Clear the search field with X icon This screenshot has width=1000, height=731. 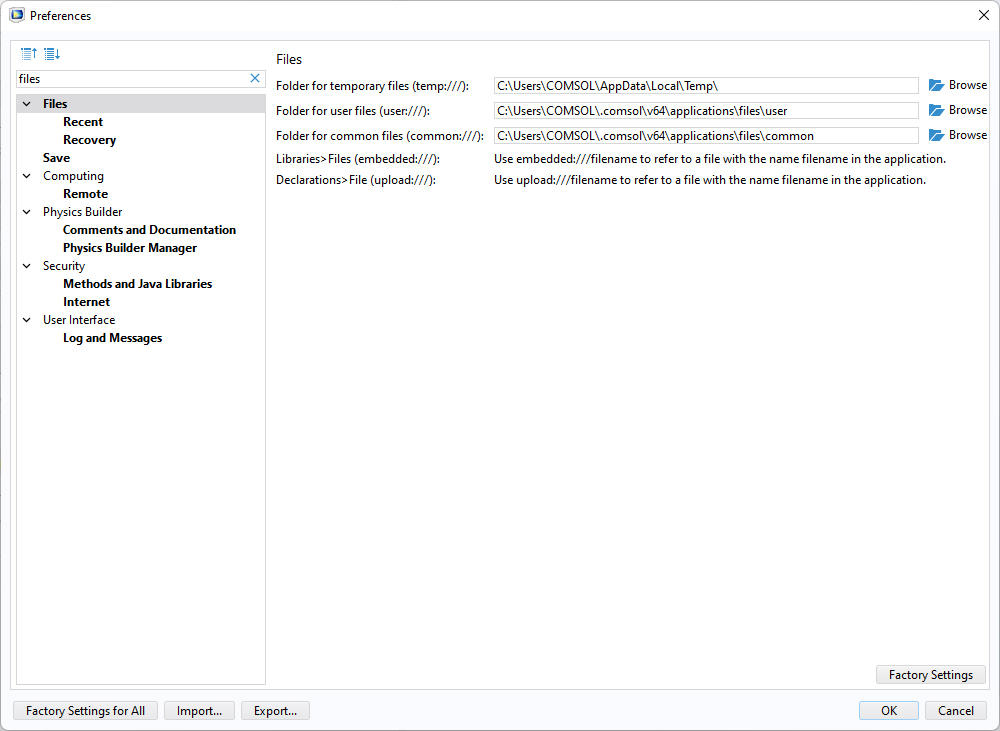click(255, 78)
